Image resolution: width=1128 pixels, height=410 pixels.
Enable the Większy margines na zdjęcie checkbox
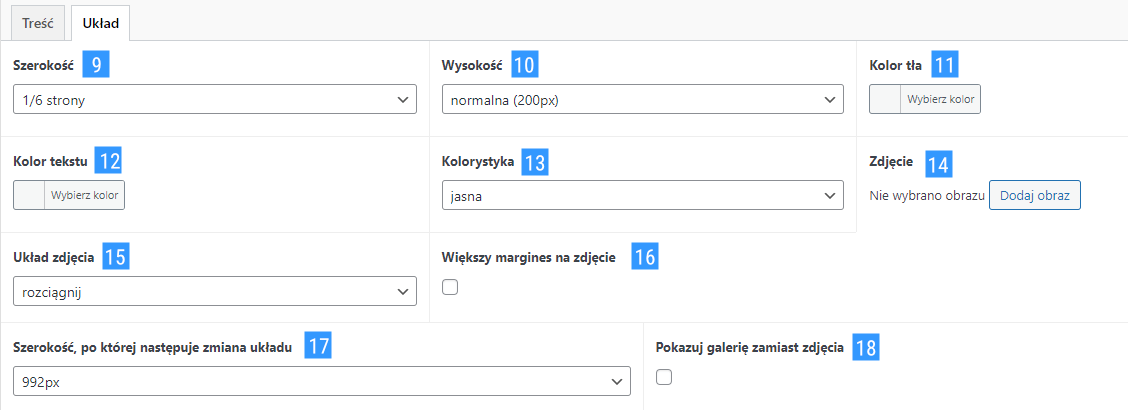point(450,288)
